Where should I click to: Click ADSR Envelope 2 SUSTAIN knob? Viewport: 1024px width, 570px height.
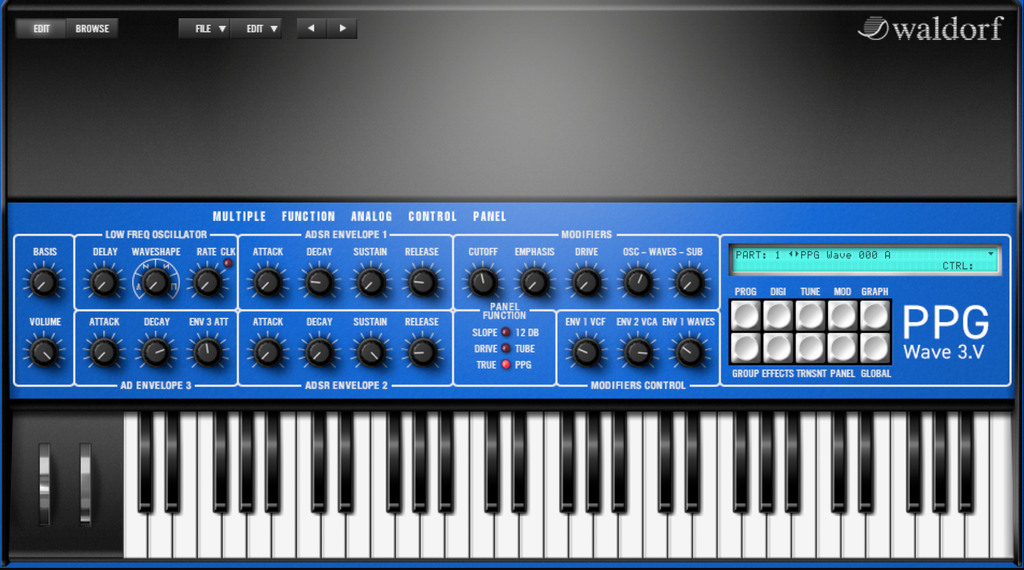coord(370,353)
